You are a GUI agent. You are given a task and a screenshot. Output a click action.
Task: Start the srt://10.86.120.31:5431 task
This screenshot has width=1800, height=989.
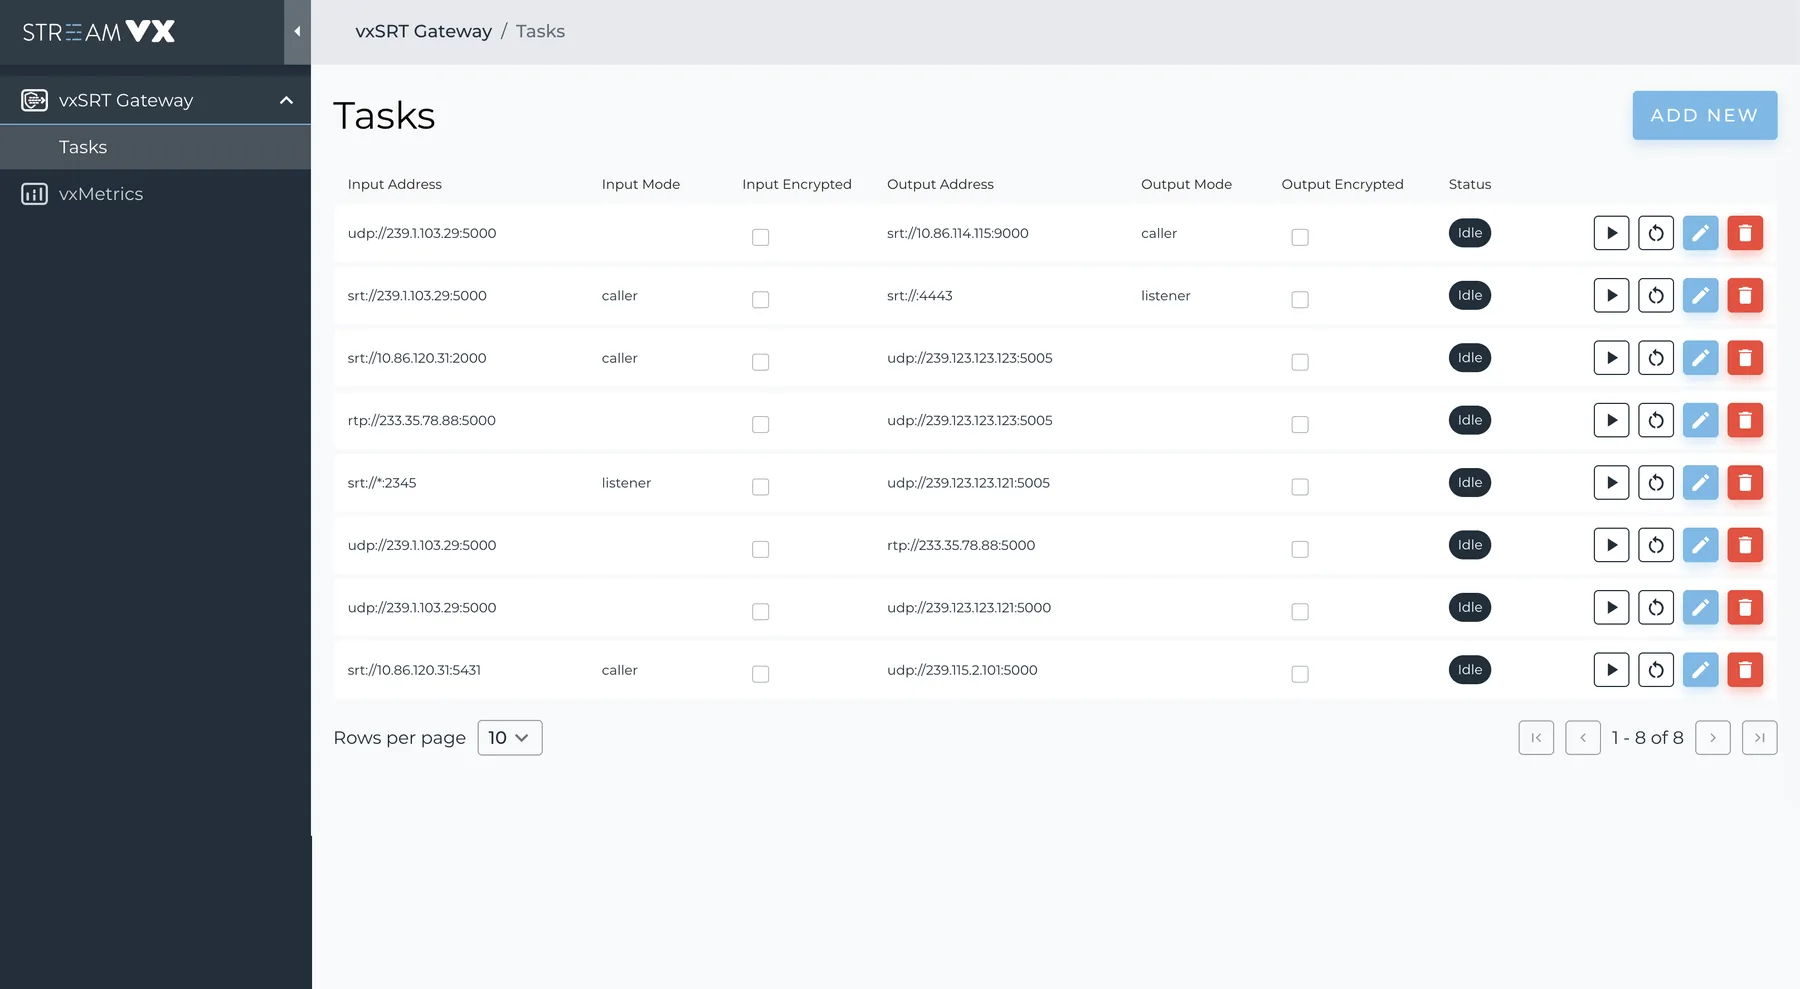[x=1611, y=670]
